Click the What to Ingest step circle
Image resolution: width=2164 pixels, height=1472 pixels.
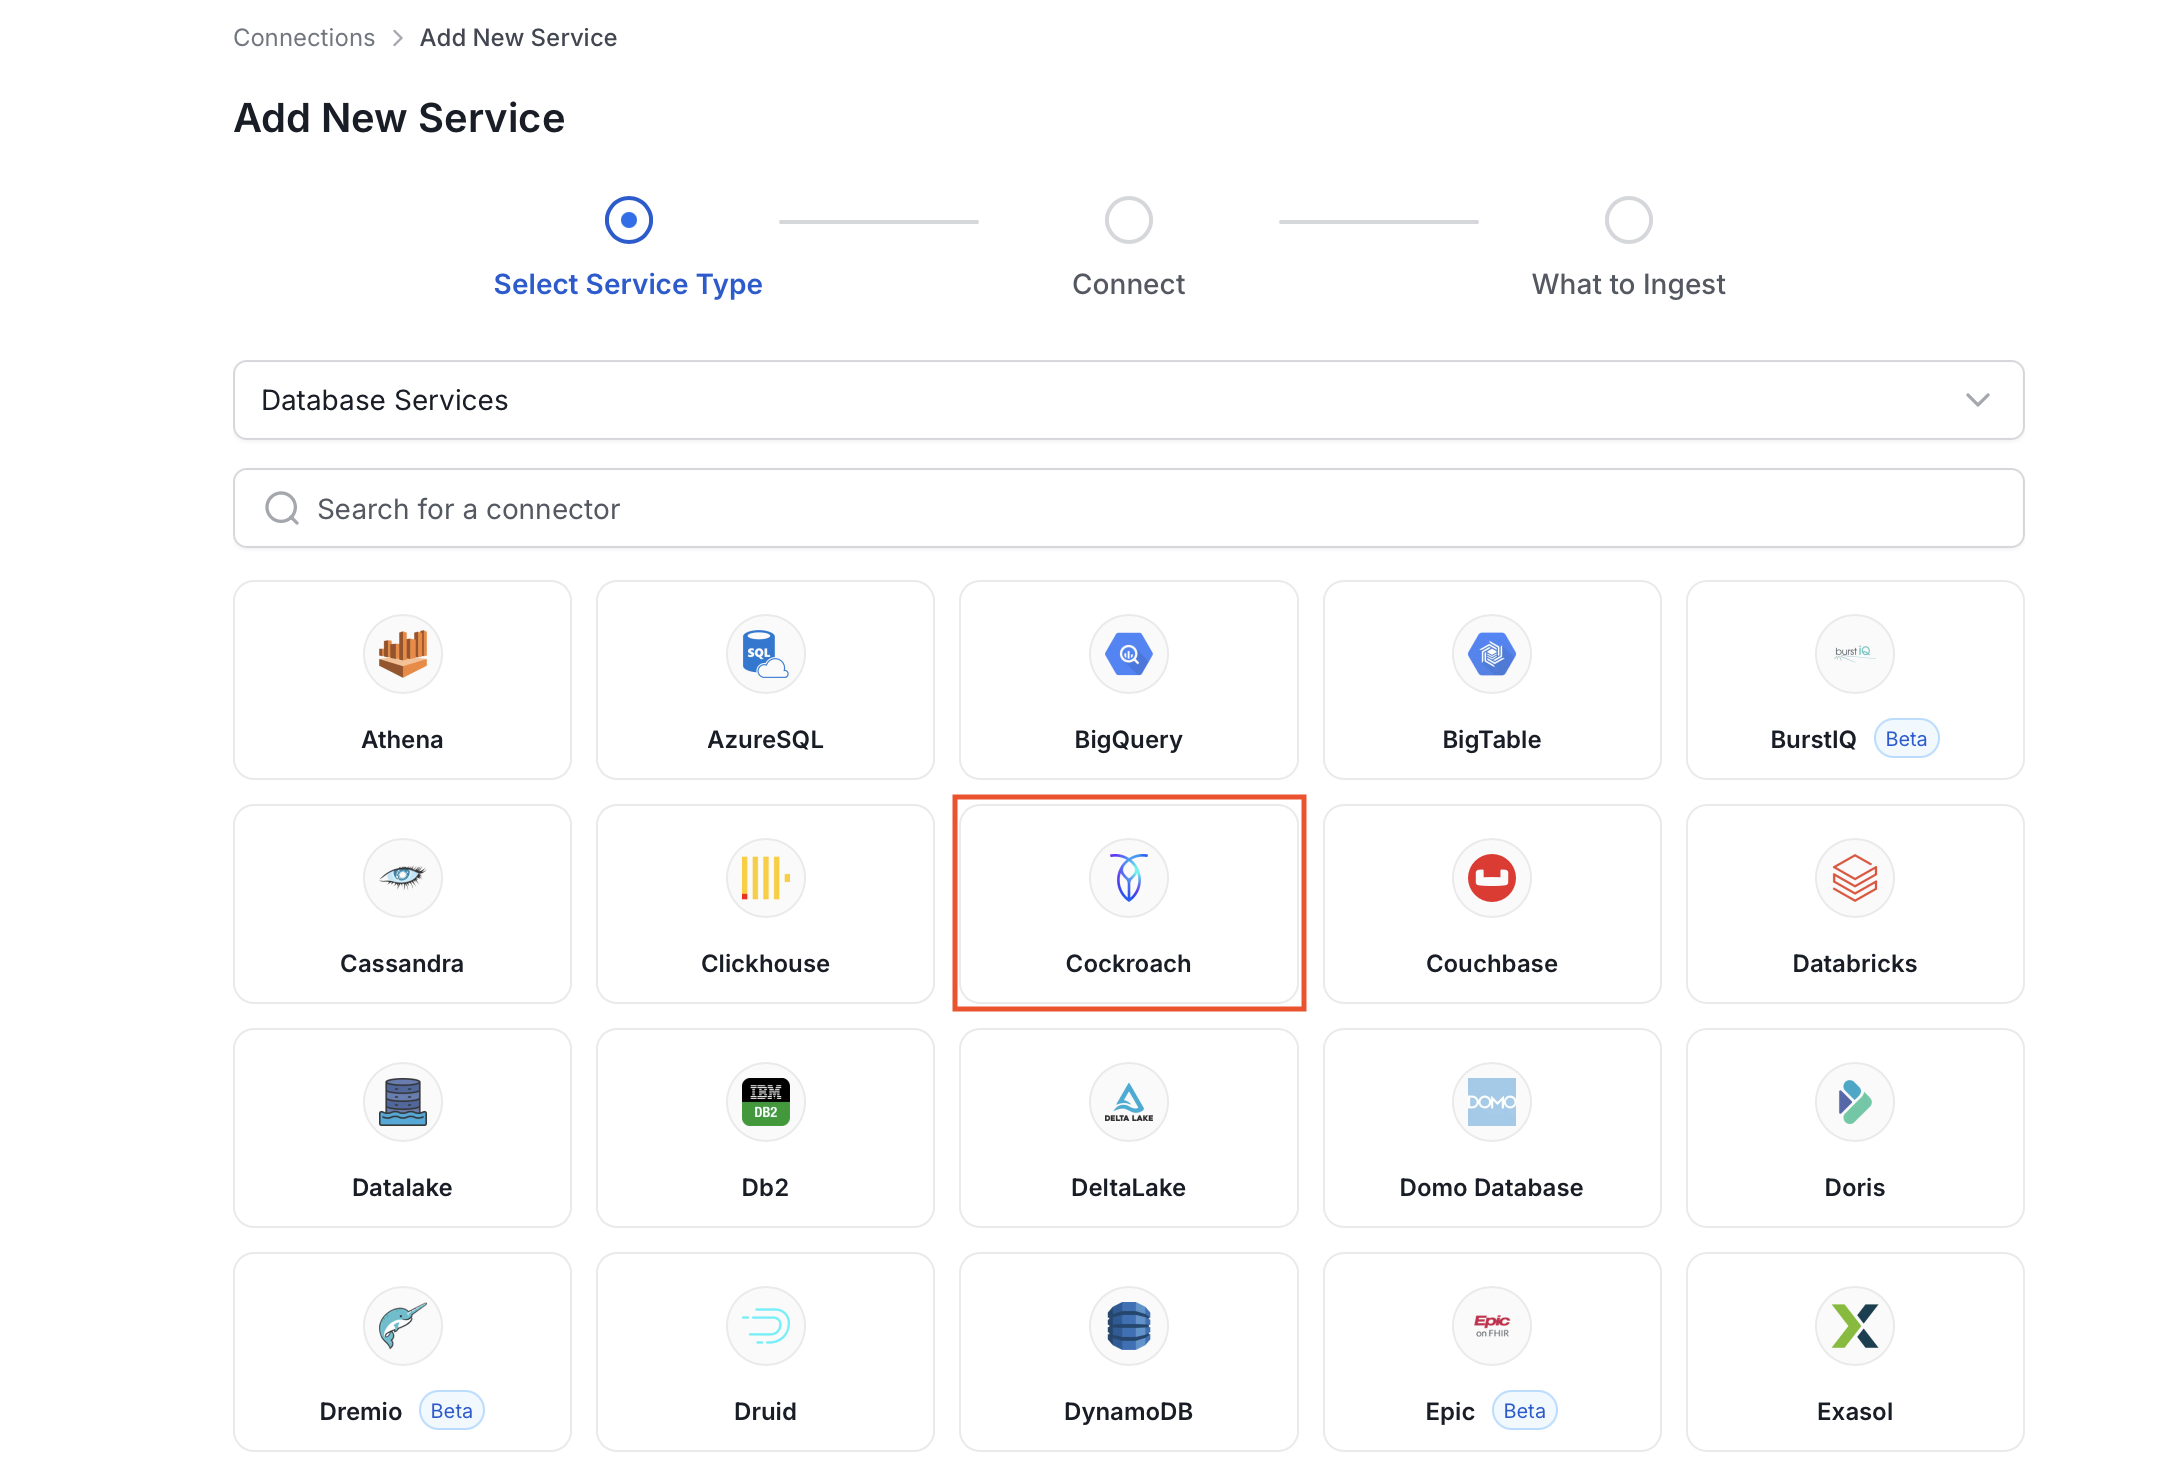coord(1629,220)
